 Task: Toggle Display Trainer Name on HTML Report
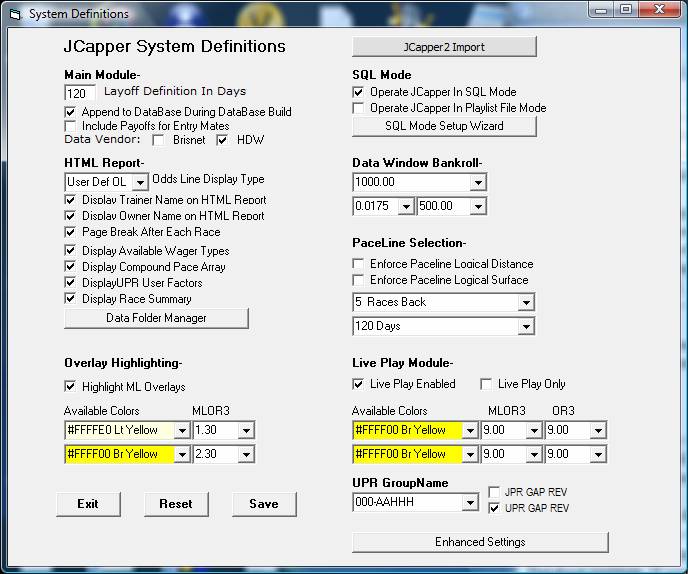pyautogui.click(x=70, y=200)
